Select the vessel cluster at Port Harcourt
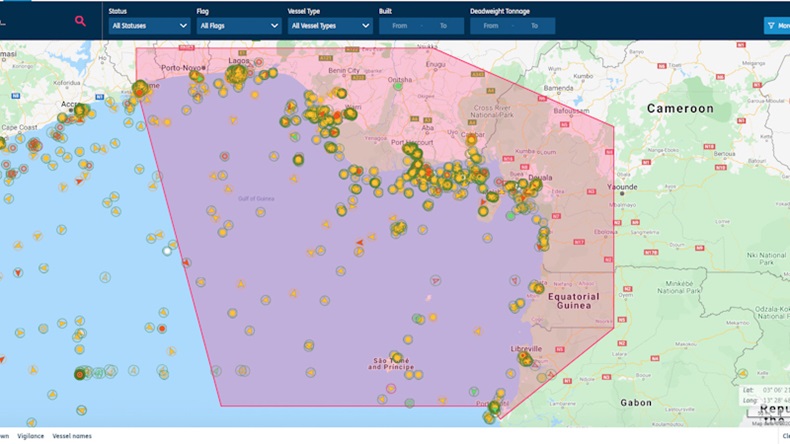Image resolution: width=790 pixels, height=444 pixels. point(412,150)
